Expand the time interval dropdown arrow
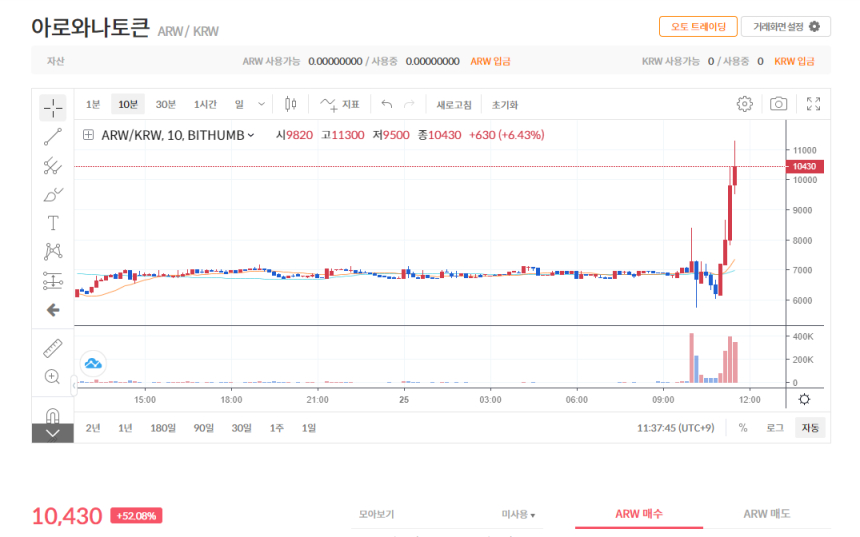 (262, 104)
